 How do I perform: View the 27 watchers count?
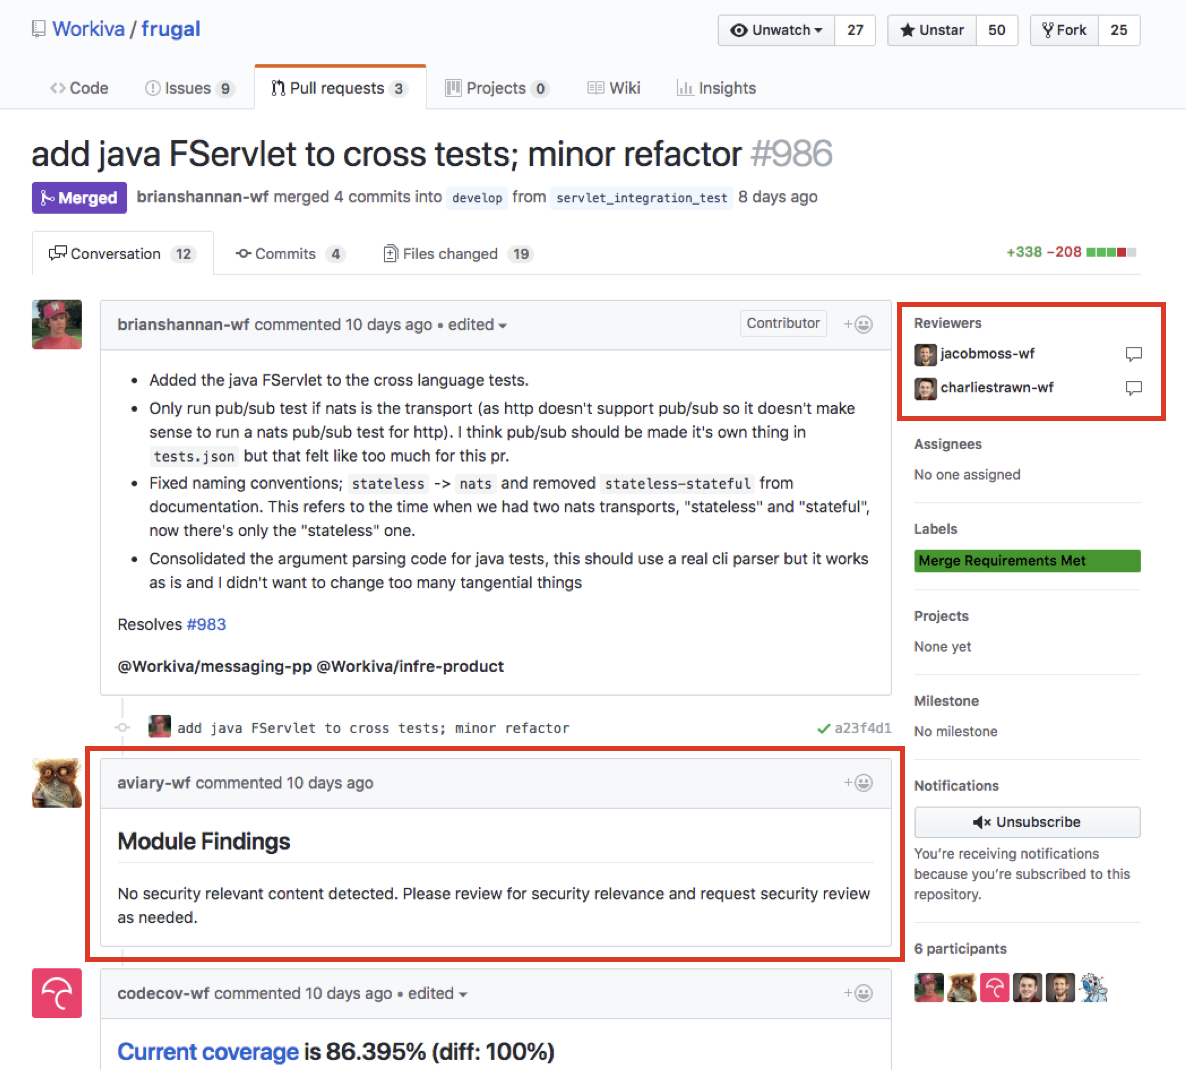(855, 30)
